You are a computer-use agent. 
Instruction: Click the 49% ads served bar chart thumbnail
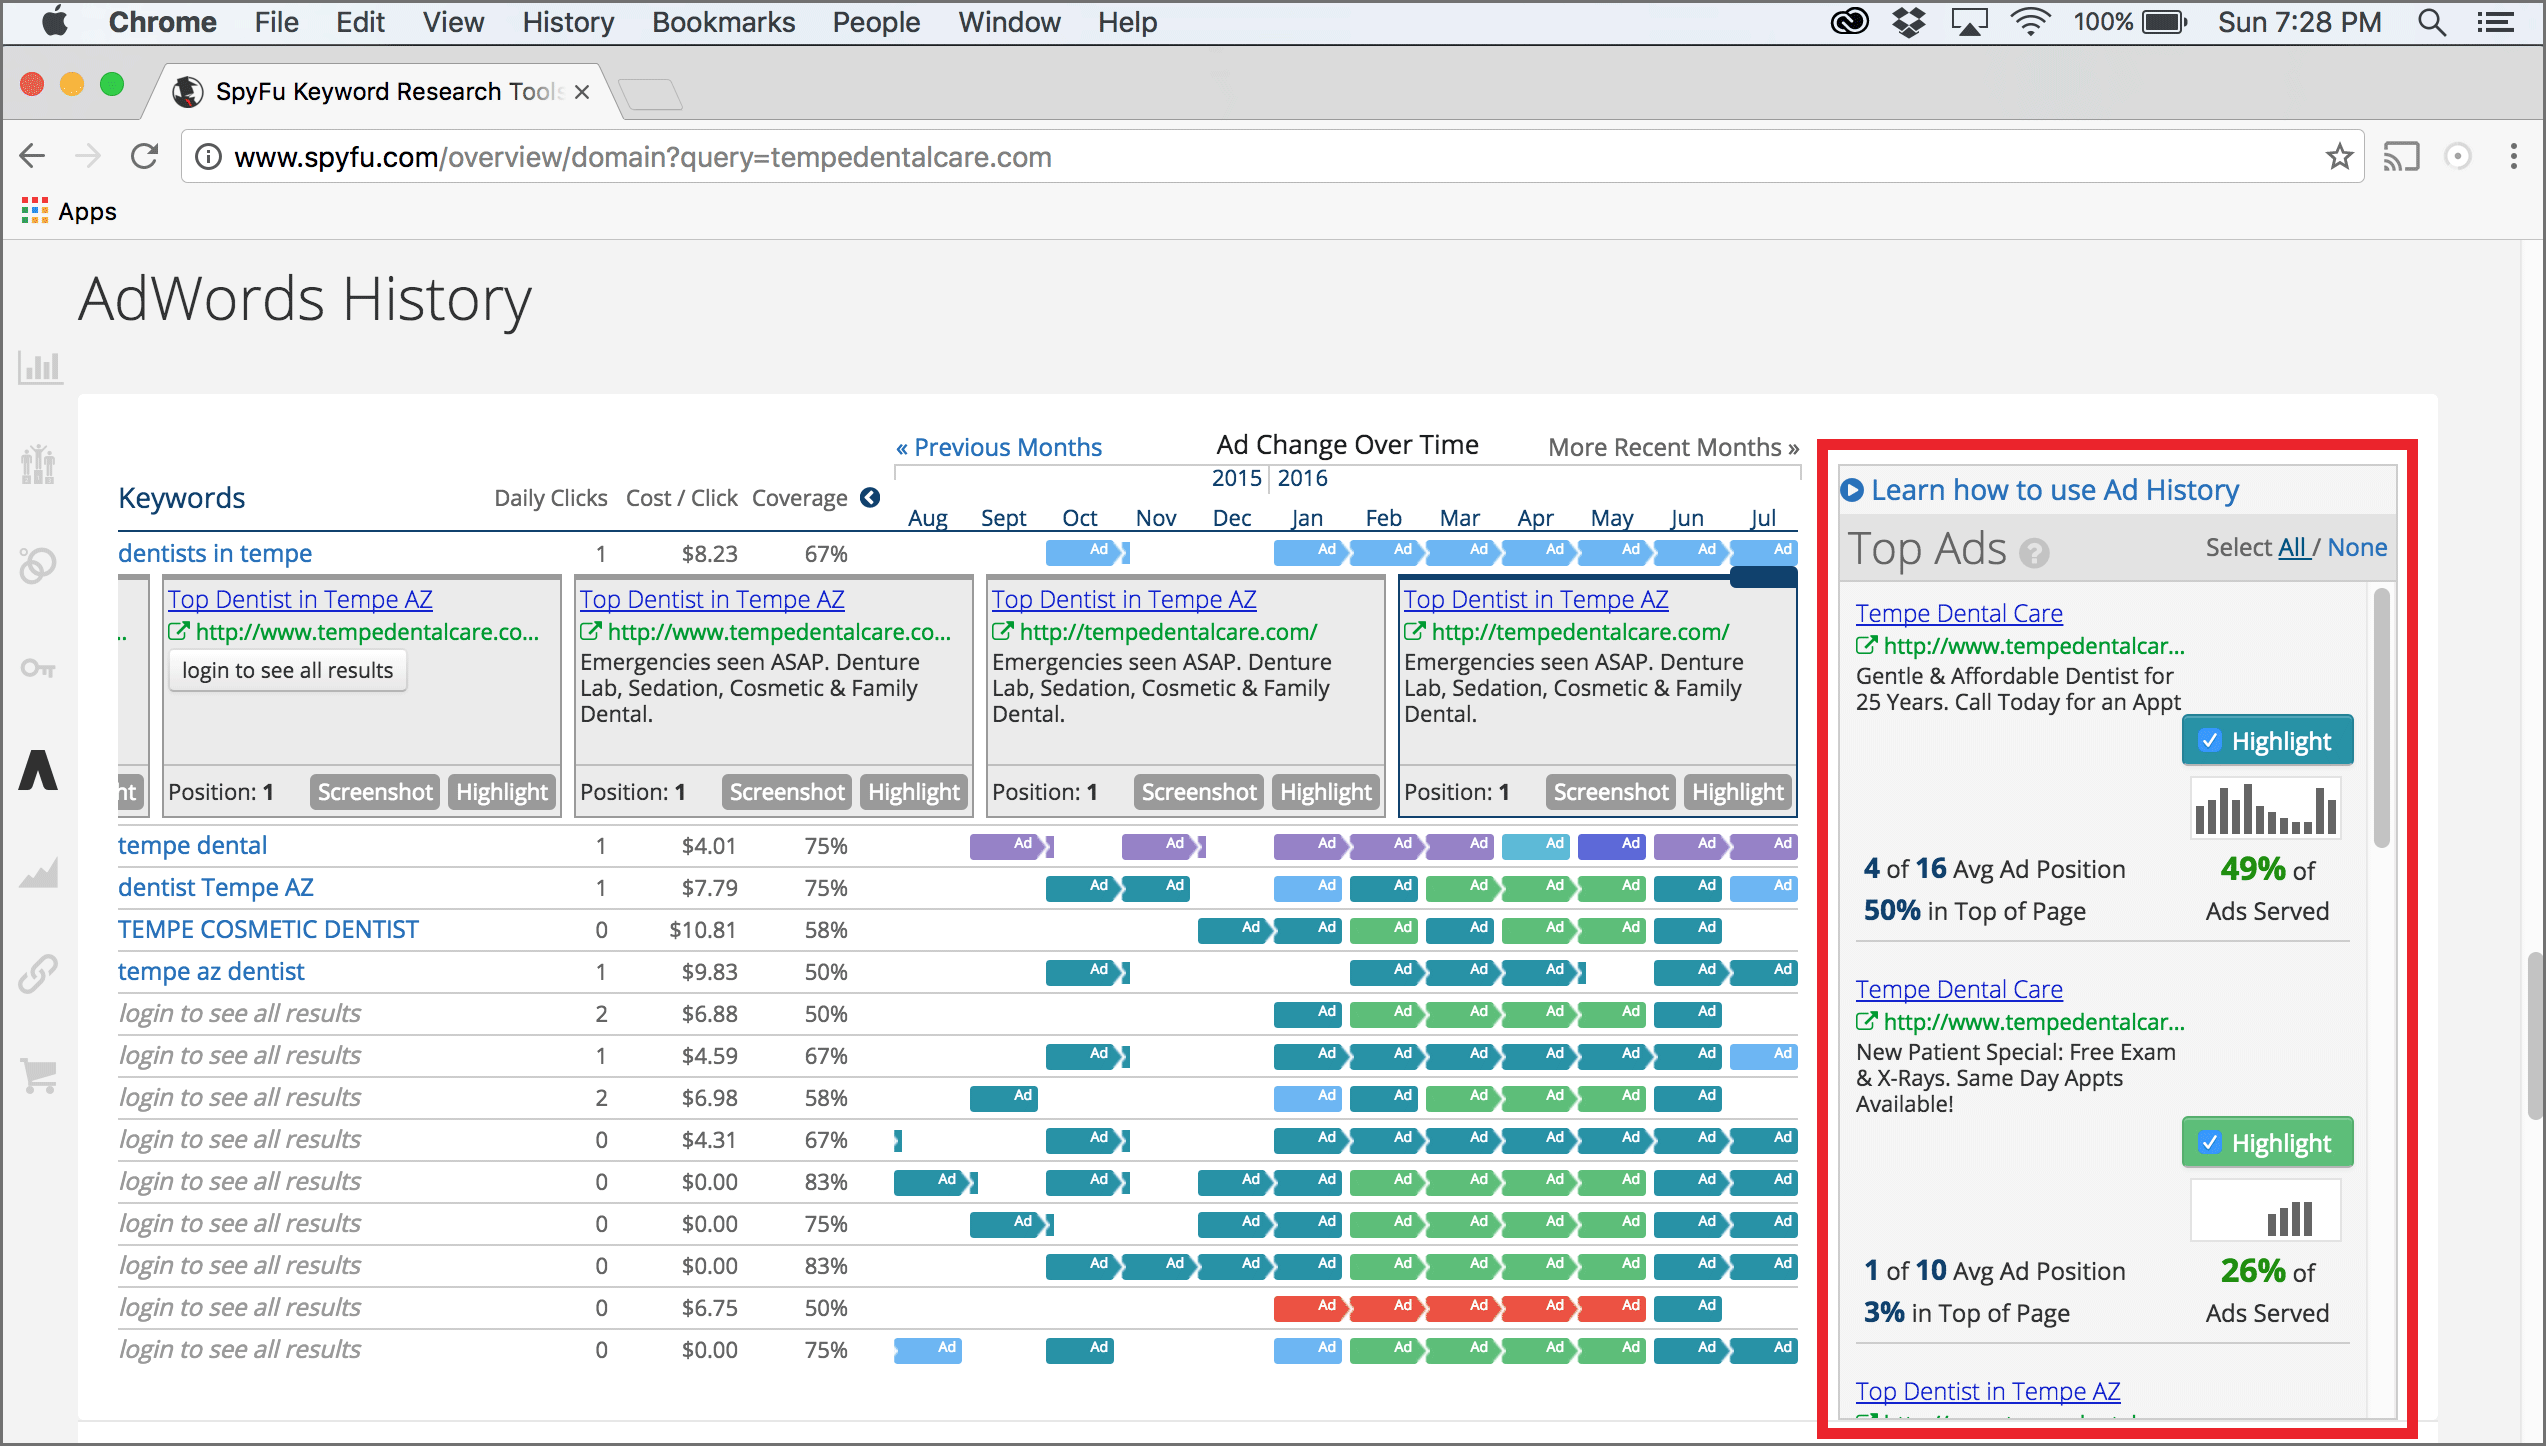2266,809
